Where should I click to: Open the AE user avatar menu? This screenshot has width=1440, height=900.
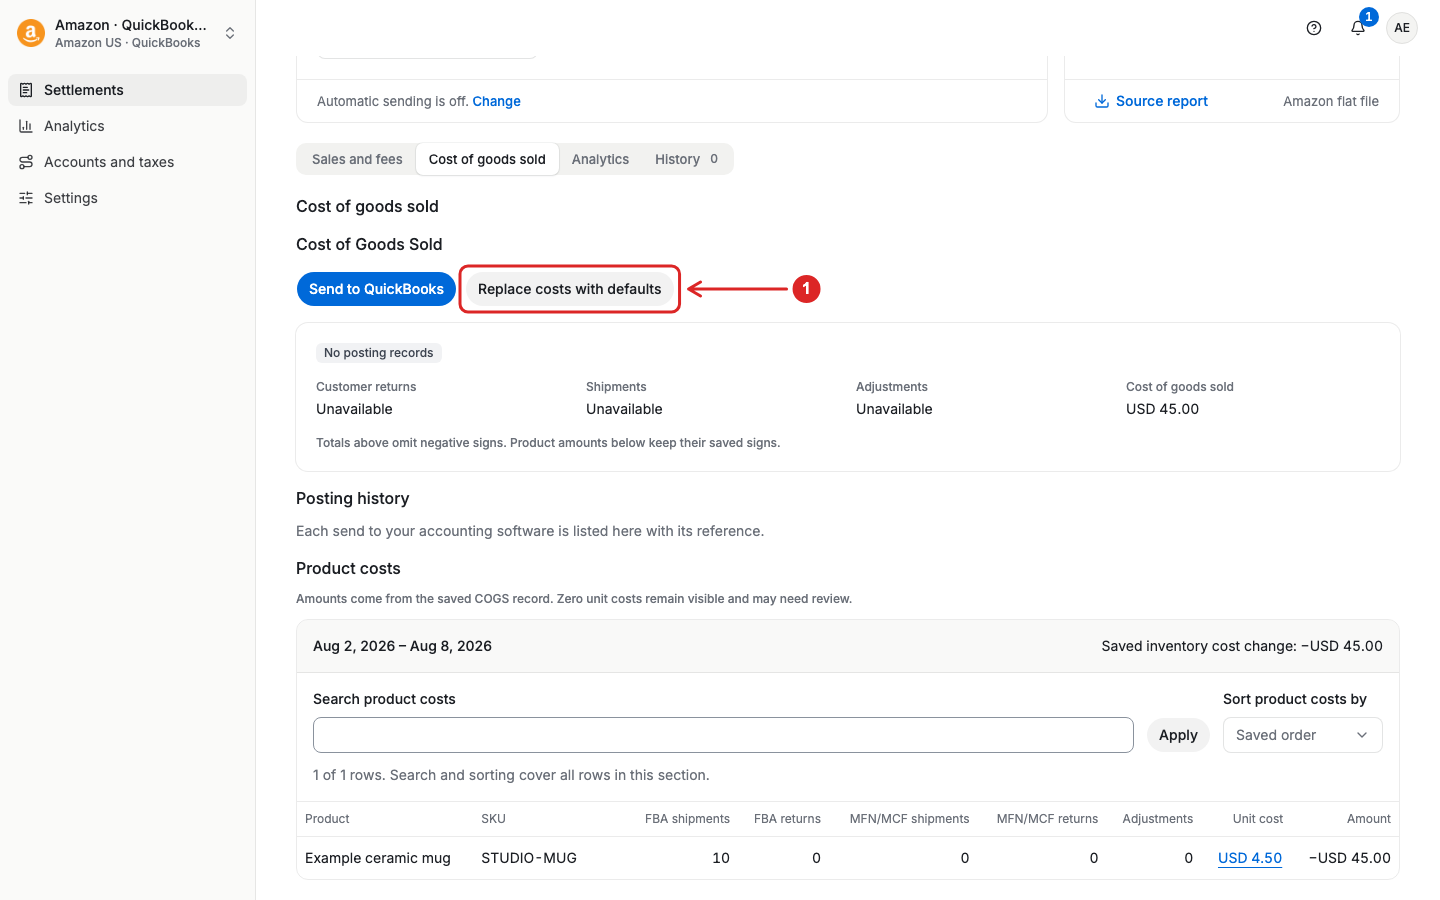(x=1402, y=28)
